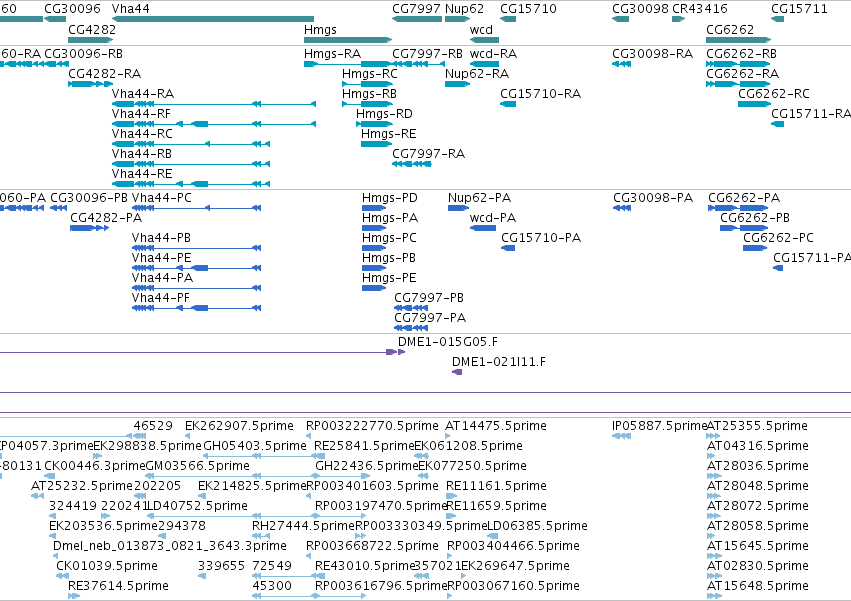Click transcript Hmgs-RD
The width and height of the screenshot is (851, 601).
[374, 124]
